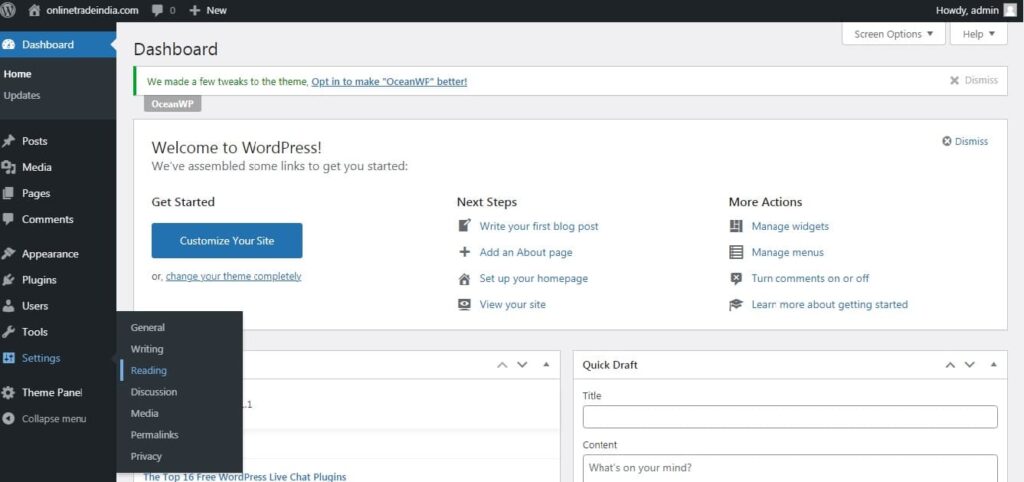Select Home under Dashboard menu
Image resolution: width=1024 pixels, height=482 pixels.
pyautogui.click(x=18, y=74)
